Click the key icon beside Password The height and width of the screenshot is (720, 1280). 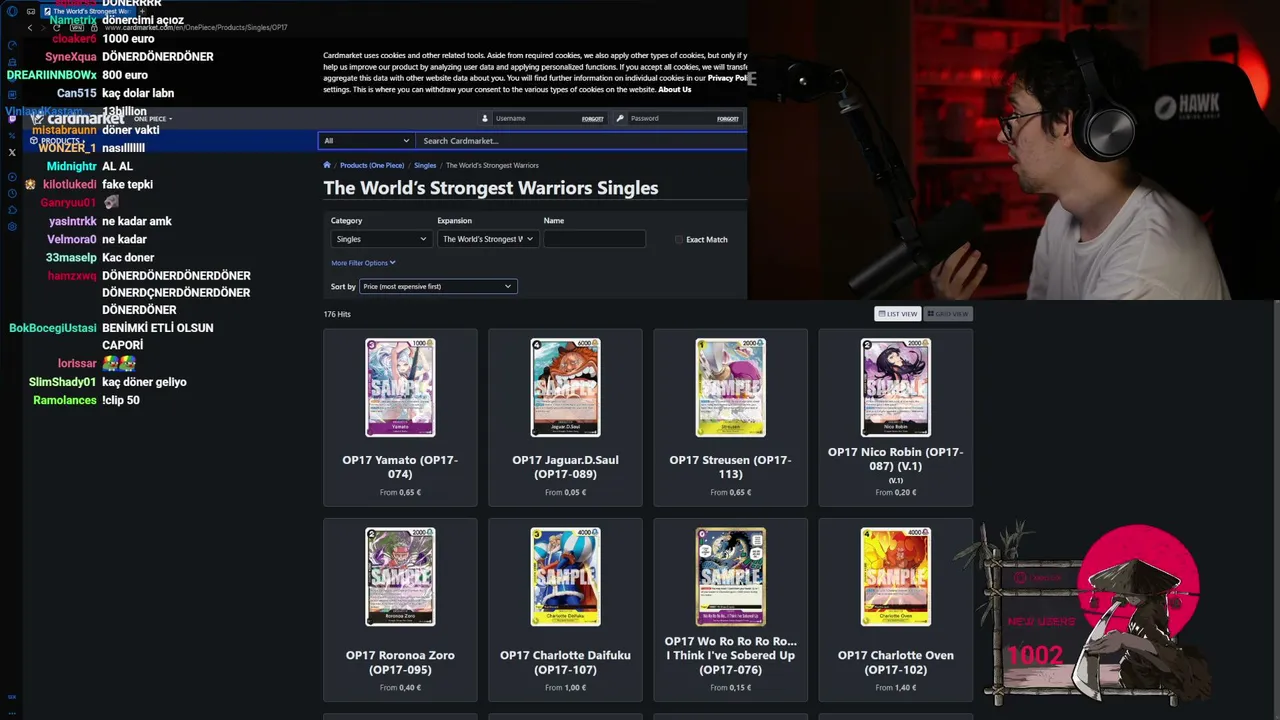point(621,118)
